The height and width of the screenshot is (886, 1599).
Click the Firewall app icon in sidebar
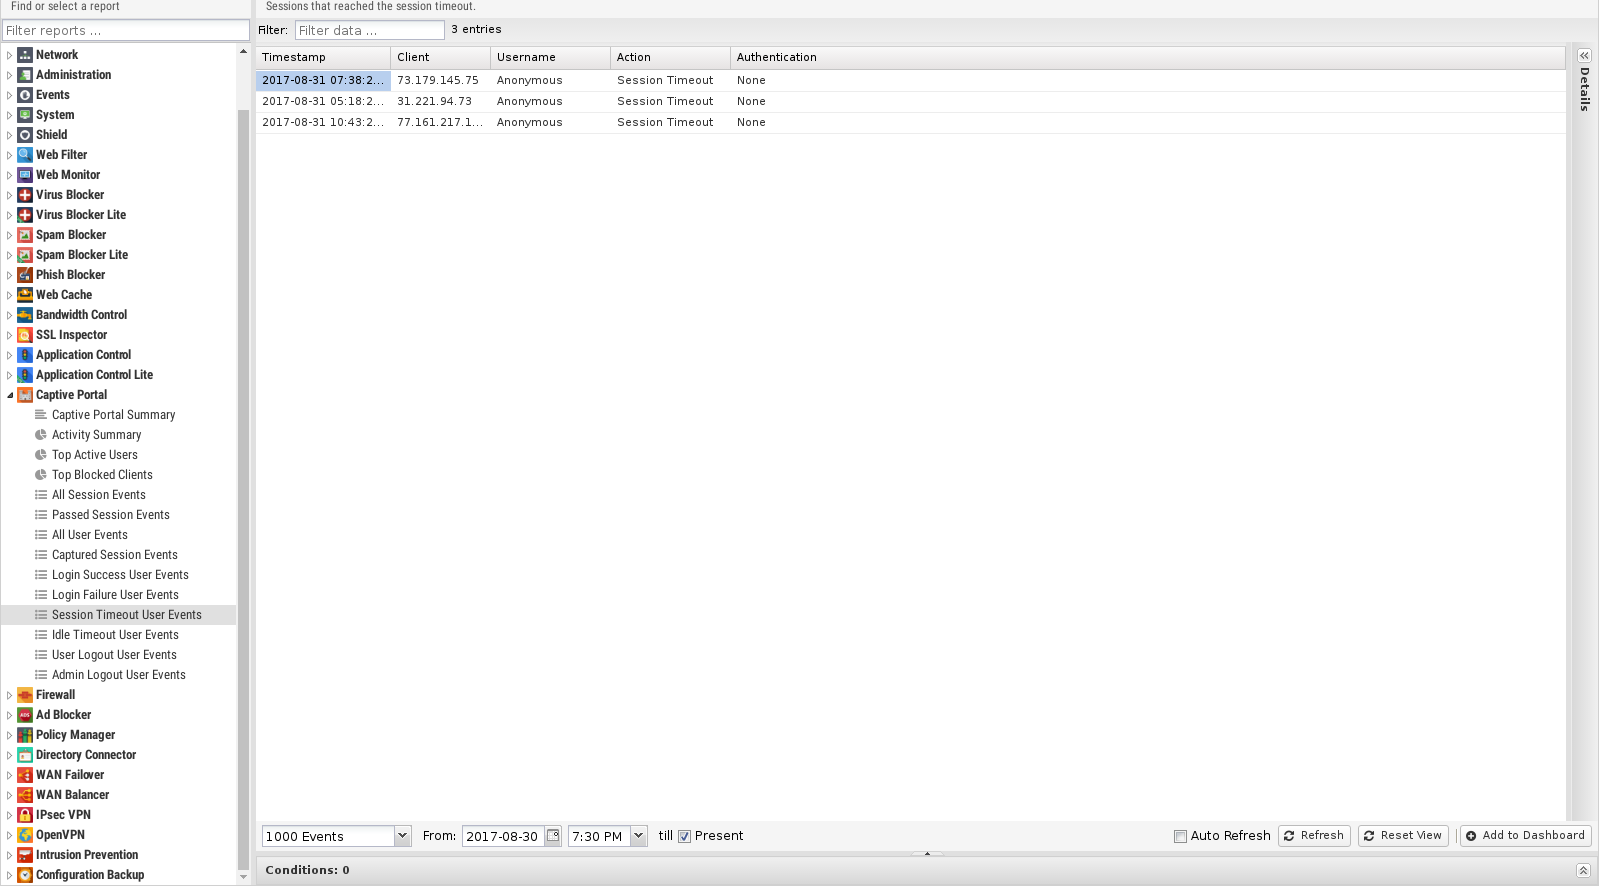click(25, 695)
